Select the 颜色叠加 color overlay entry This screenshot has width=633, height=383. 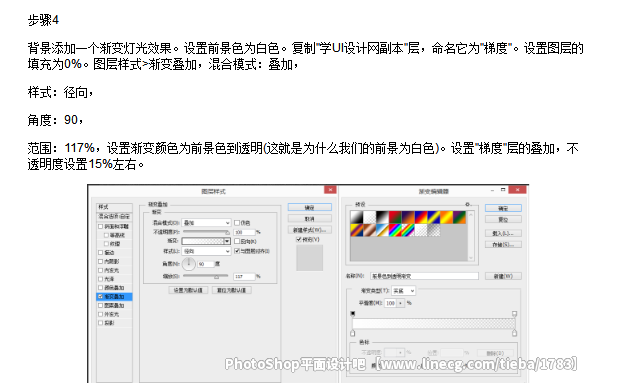click(114, 287)
